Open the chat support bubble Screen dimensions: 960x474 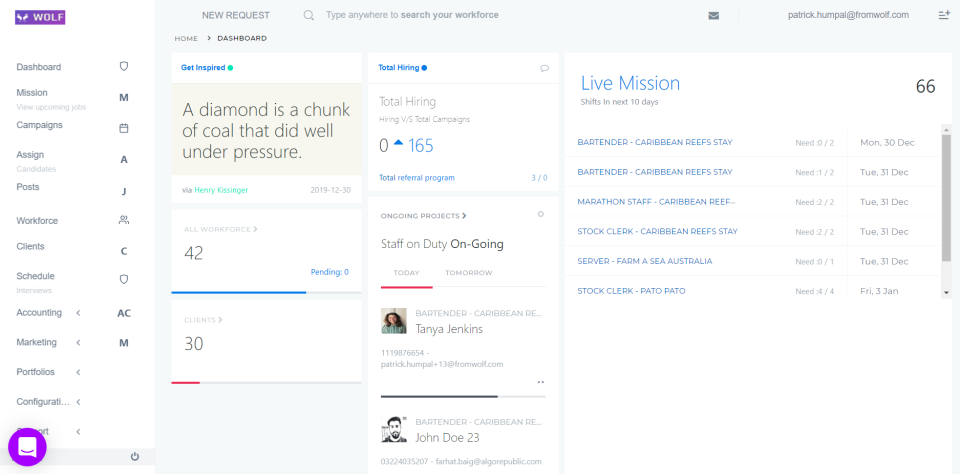click(x=27, y=447)
